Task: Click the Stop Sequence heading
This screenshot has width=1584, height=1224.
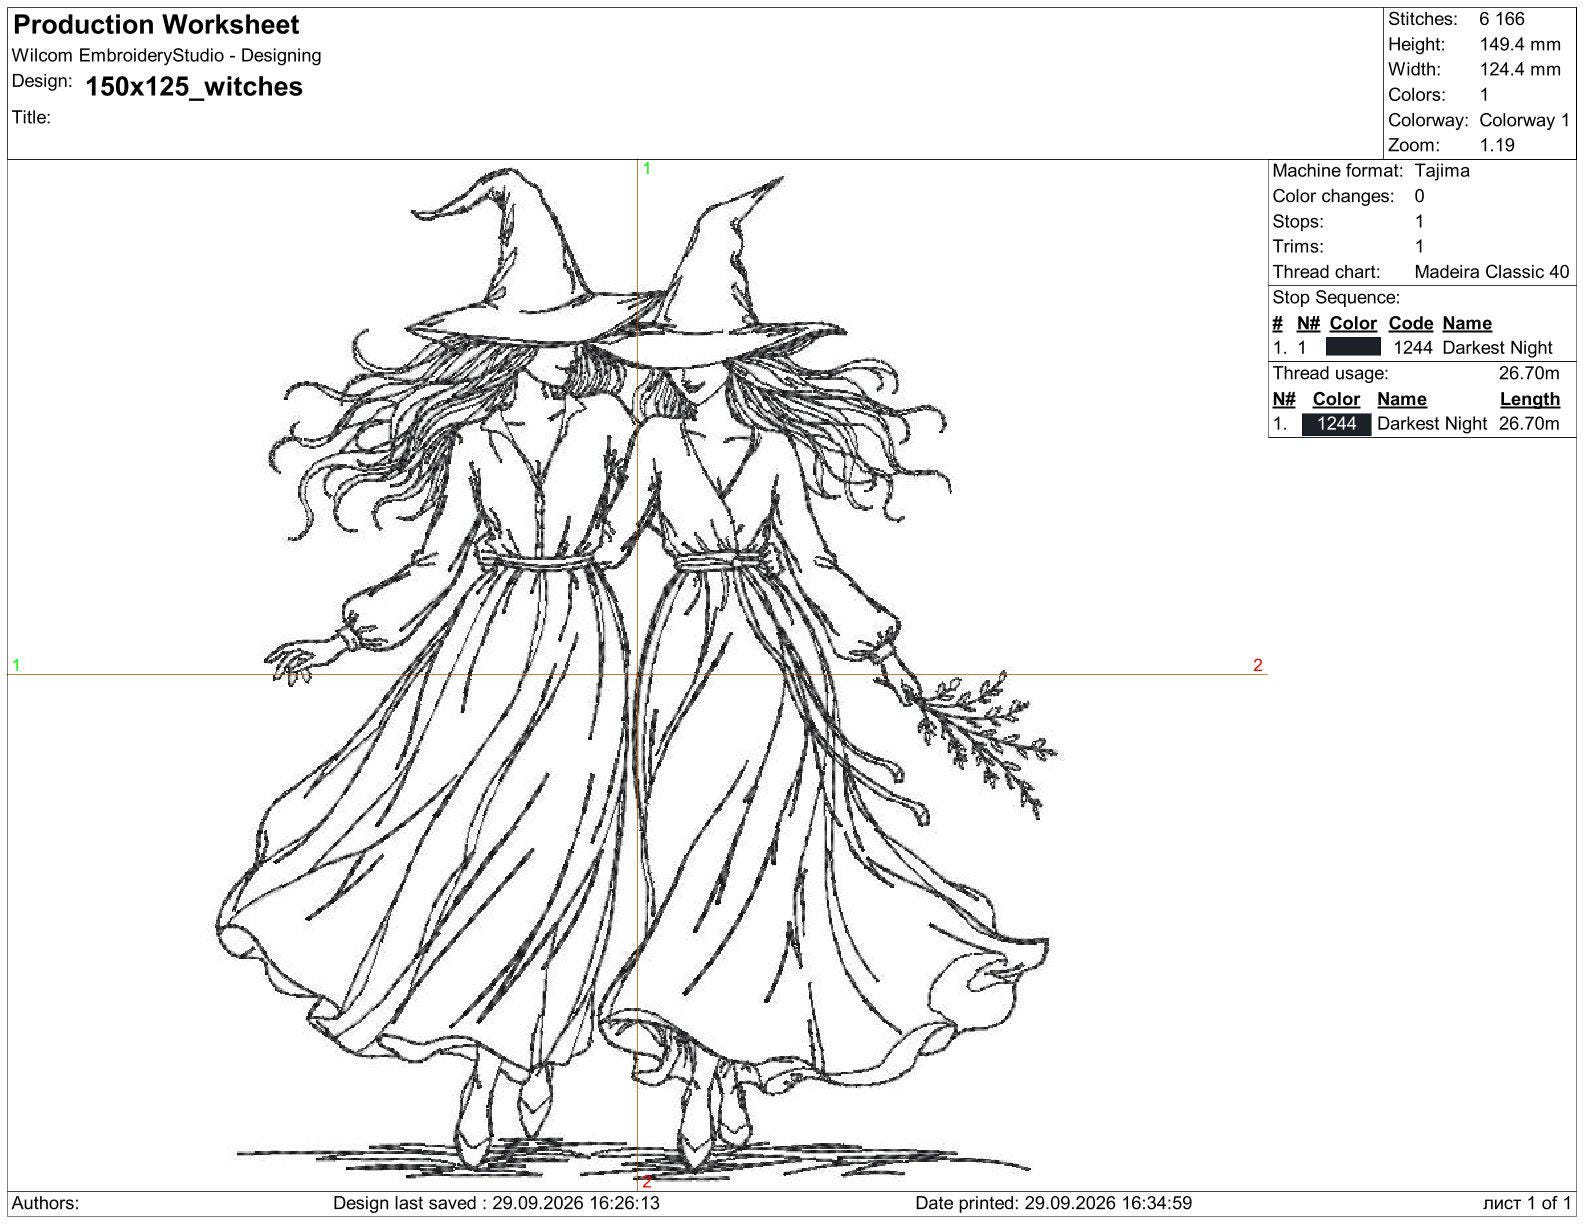Action: click(x=1336, y=297)
